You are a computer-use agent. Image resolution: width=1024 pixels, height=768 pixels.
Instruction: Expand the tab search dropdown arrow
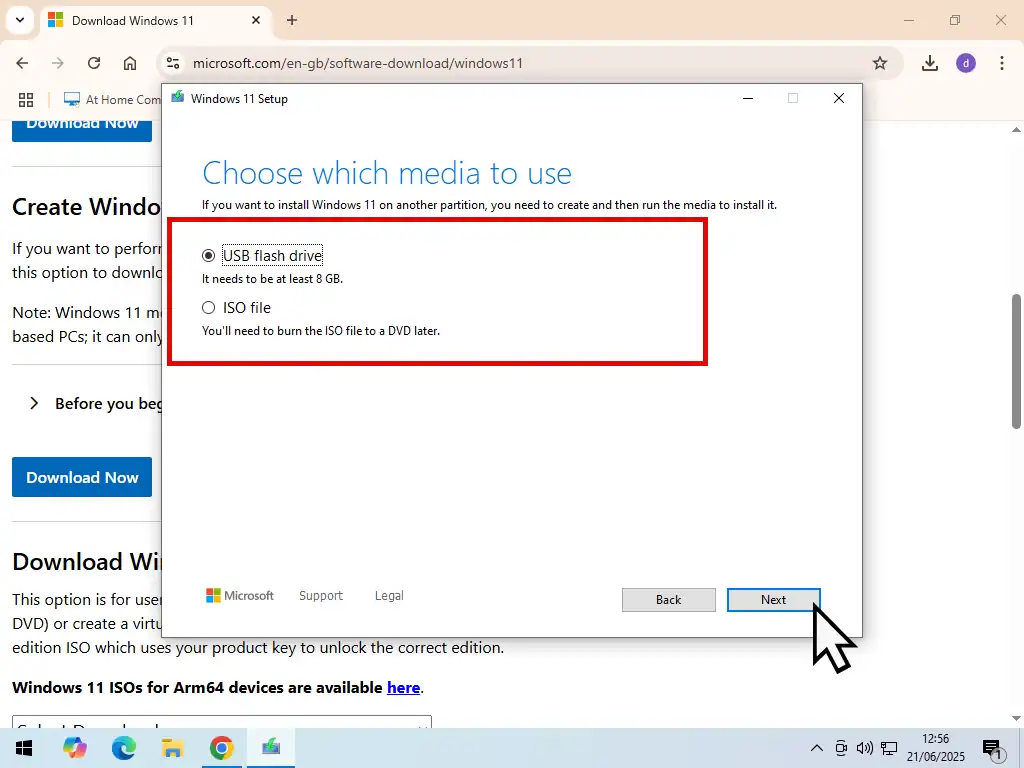pos(19,20)
